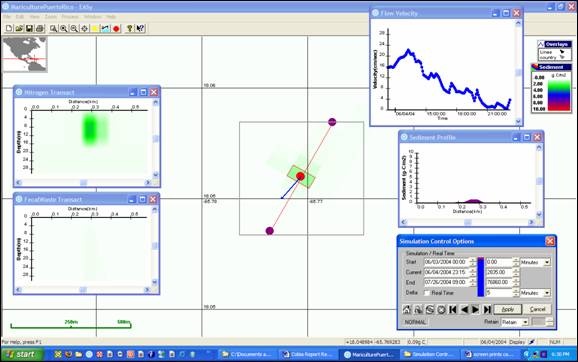Click FecalWaste Transect vertical scrollbar
This screenshot has height=362, width=578.
click(x=155, y=246)
